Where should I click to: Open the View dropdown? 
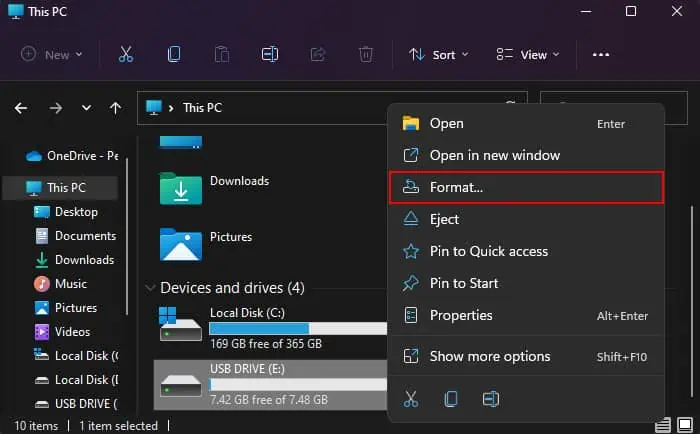pos(528,55)
